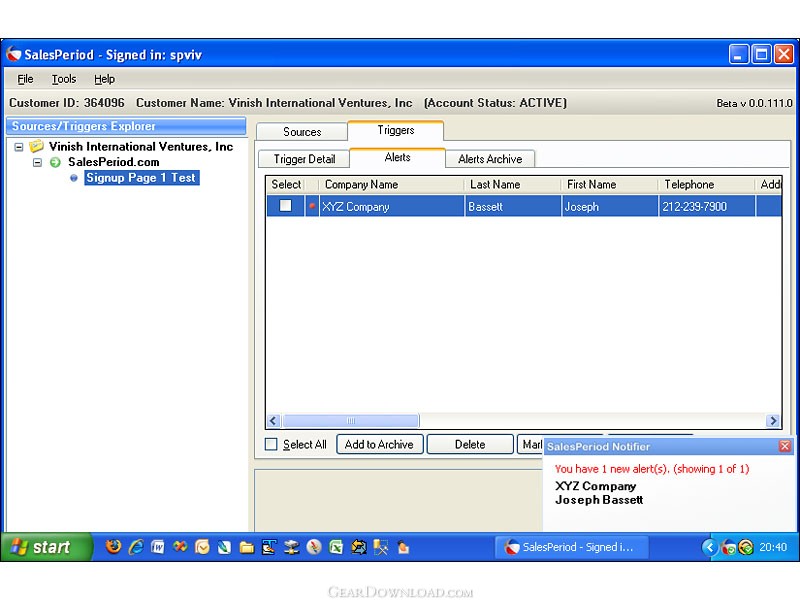
Task: Click the orange person quick launch icon
Action: [x=403, y=547]
